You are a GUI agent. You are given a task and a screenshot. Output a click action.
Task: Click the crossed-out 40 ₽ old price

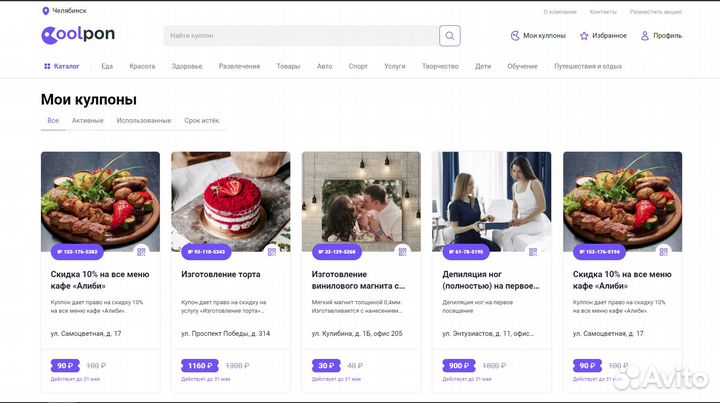click(355, 366)
